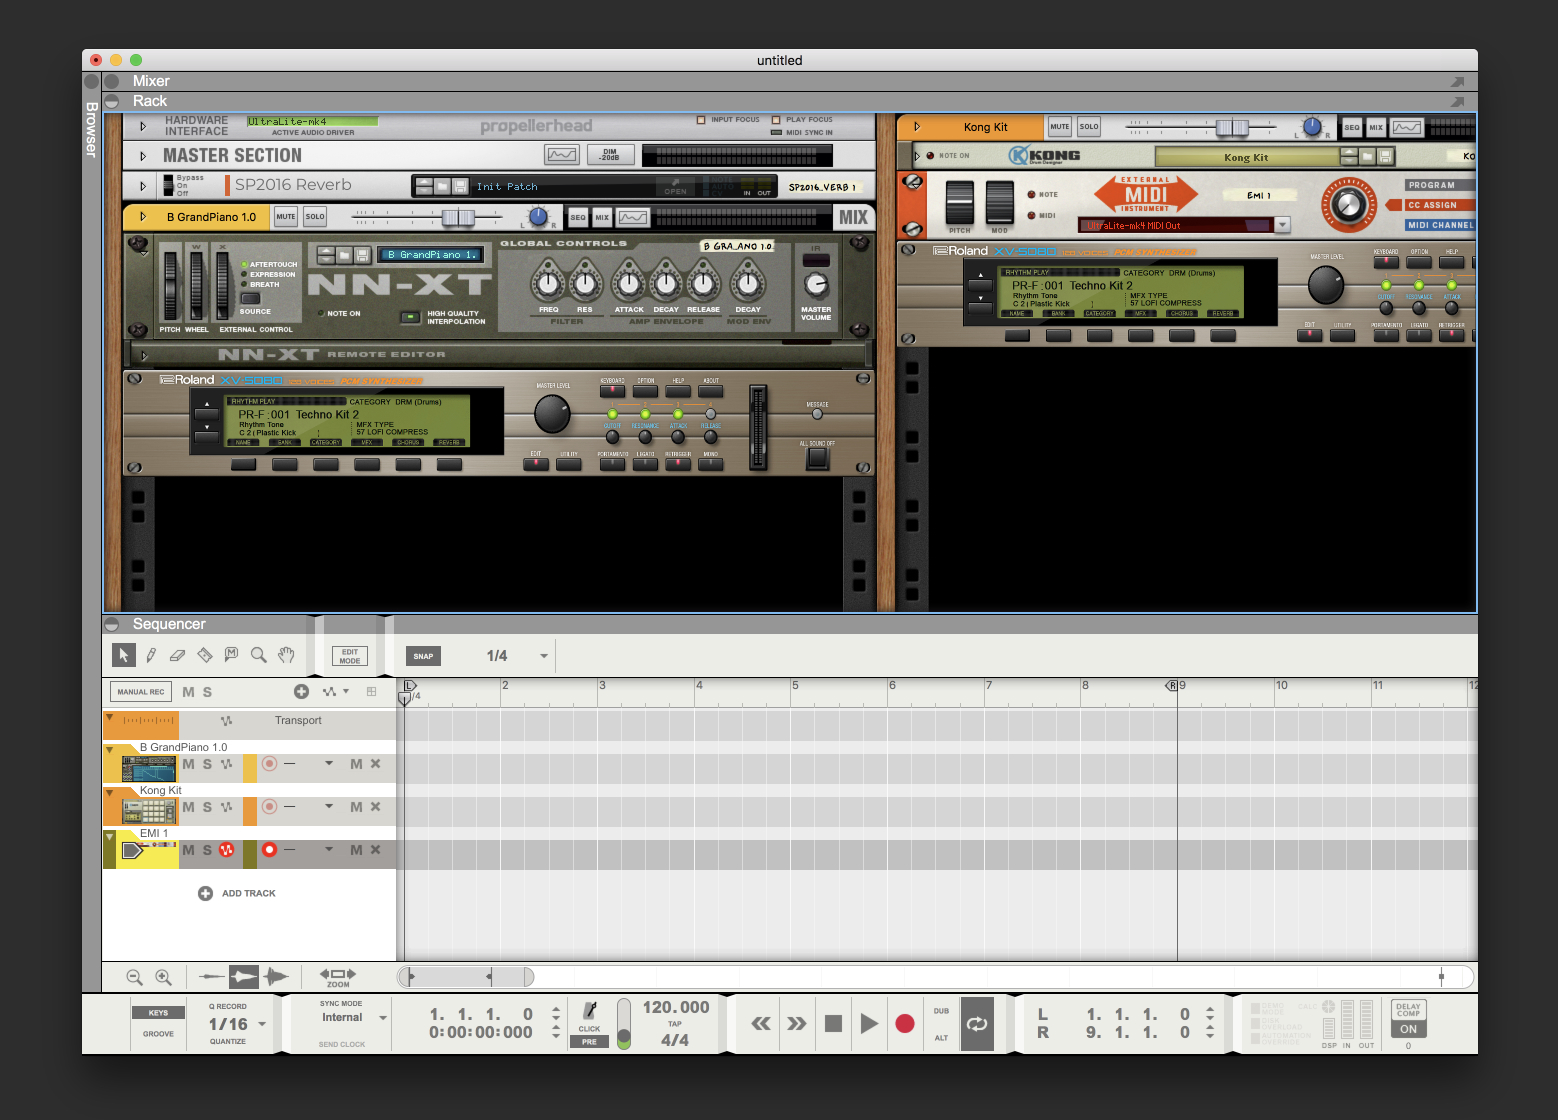
Task: Select the smallest waveform zoom mode
Action: [212, 977]
